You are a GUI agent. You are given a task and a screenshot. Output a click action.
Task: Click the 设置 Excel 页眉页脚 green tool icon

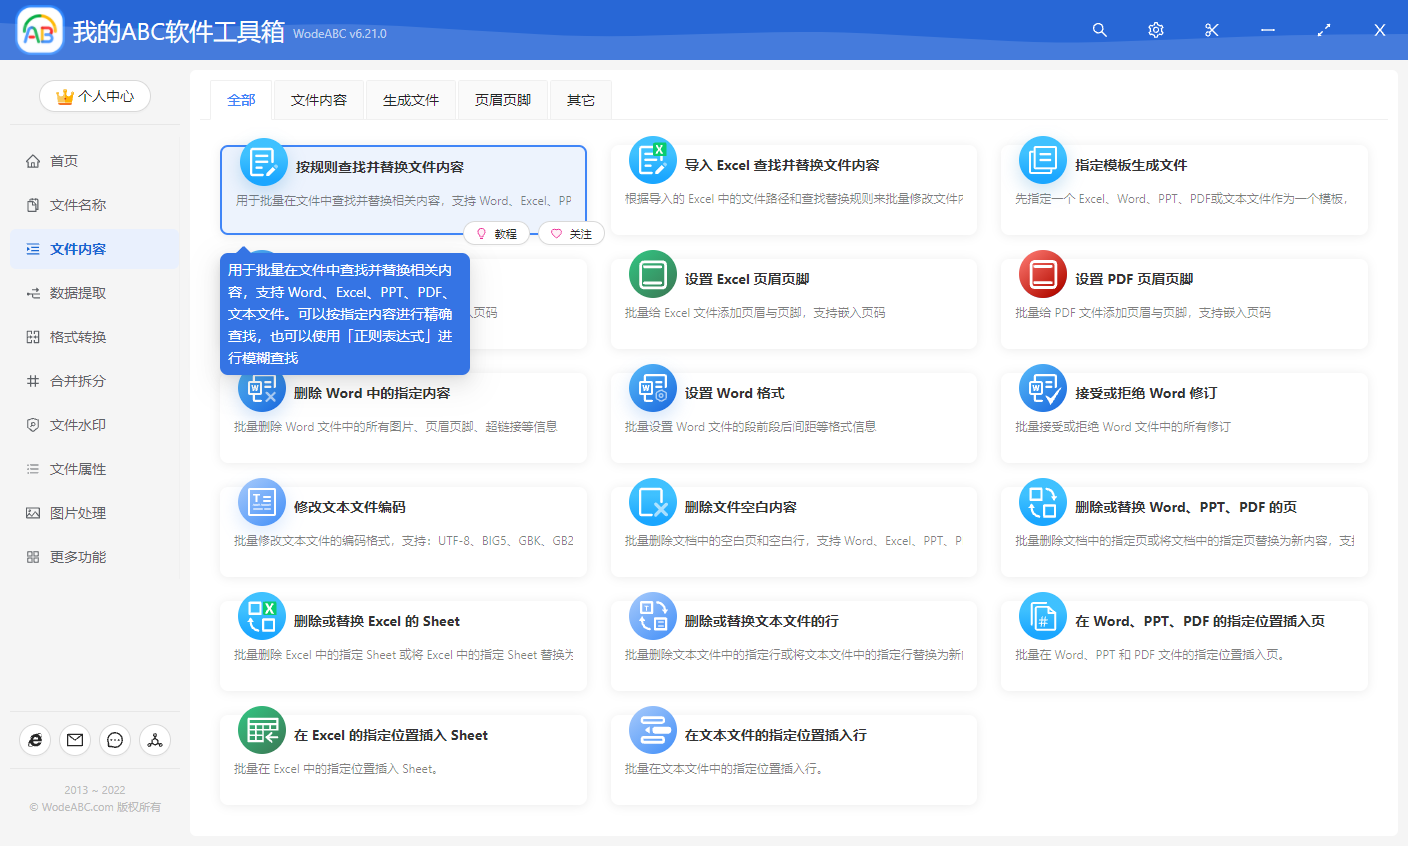[x=652, y=273]
